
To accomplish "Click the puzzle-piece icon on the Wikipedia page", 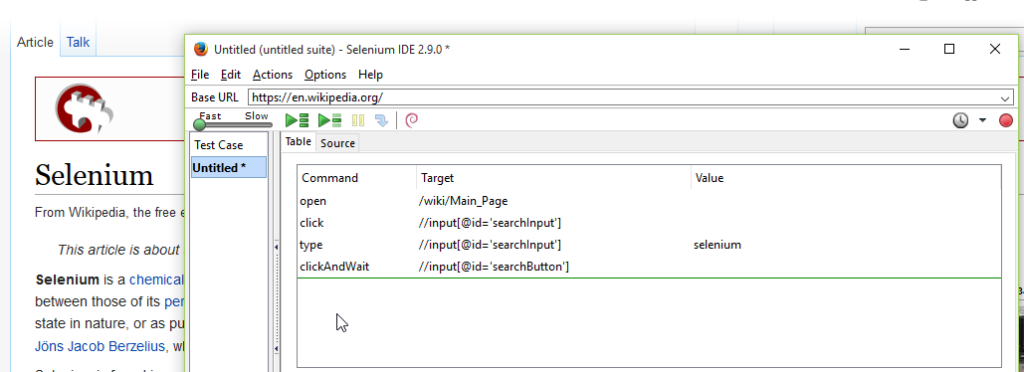I will click(85, 108).
